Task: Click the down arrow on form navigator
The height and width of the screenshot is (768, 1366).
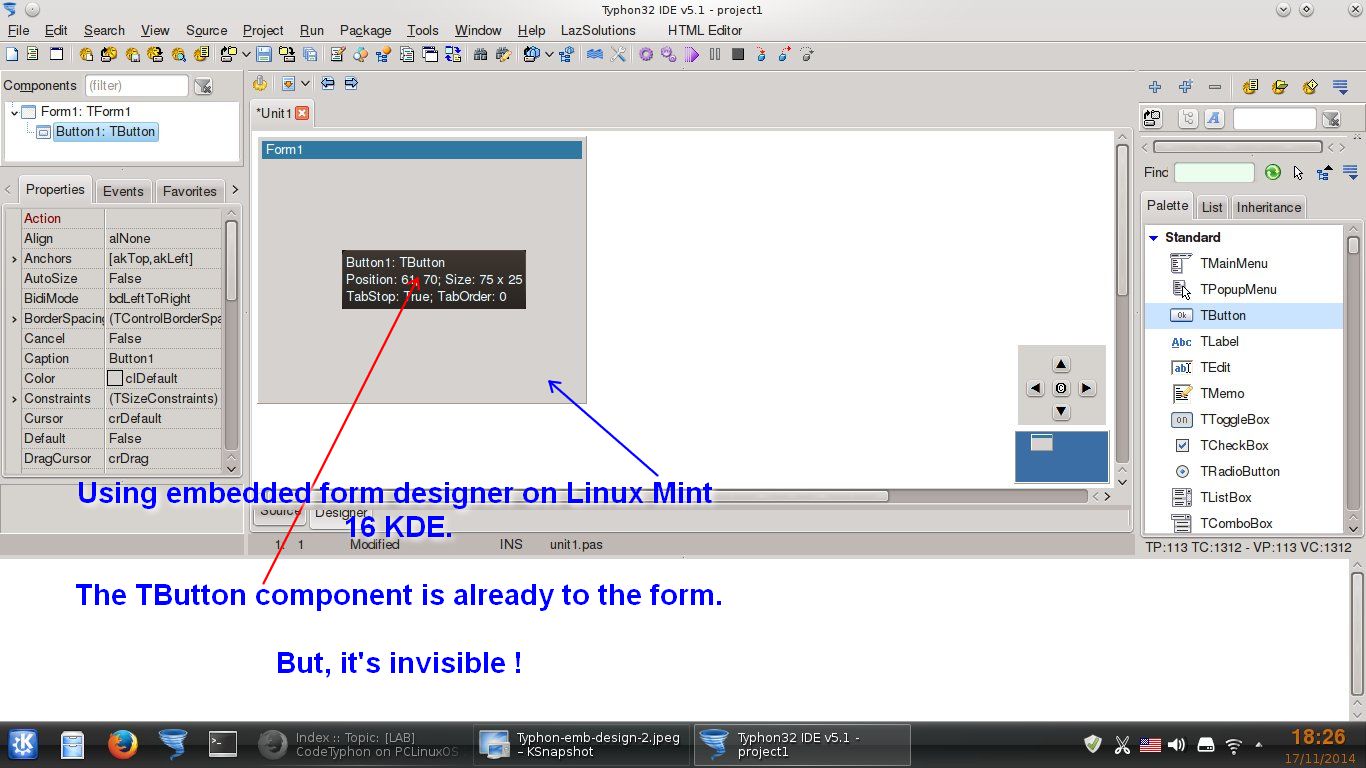Action: pos(1062,412)
